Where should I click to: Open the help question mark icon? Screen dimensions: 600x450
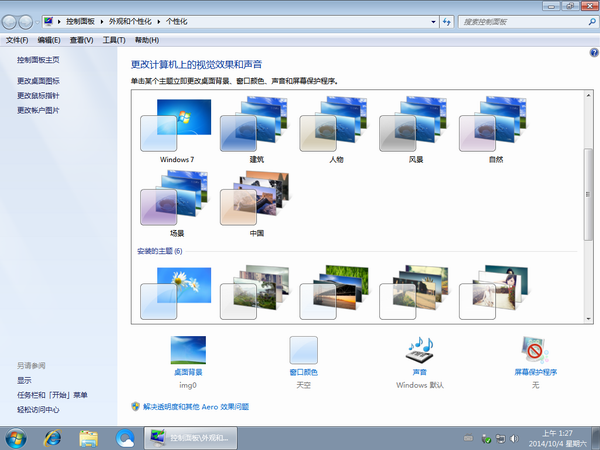tap(594, 52)
